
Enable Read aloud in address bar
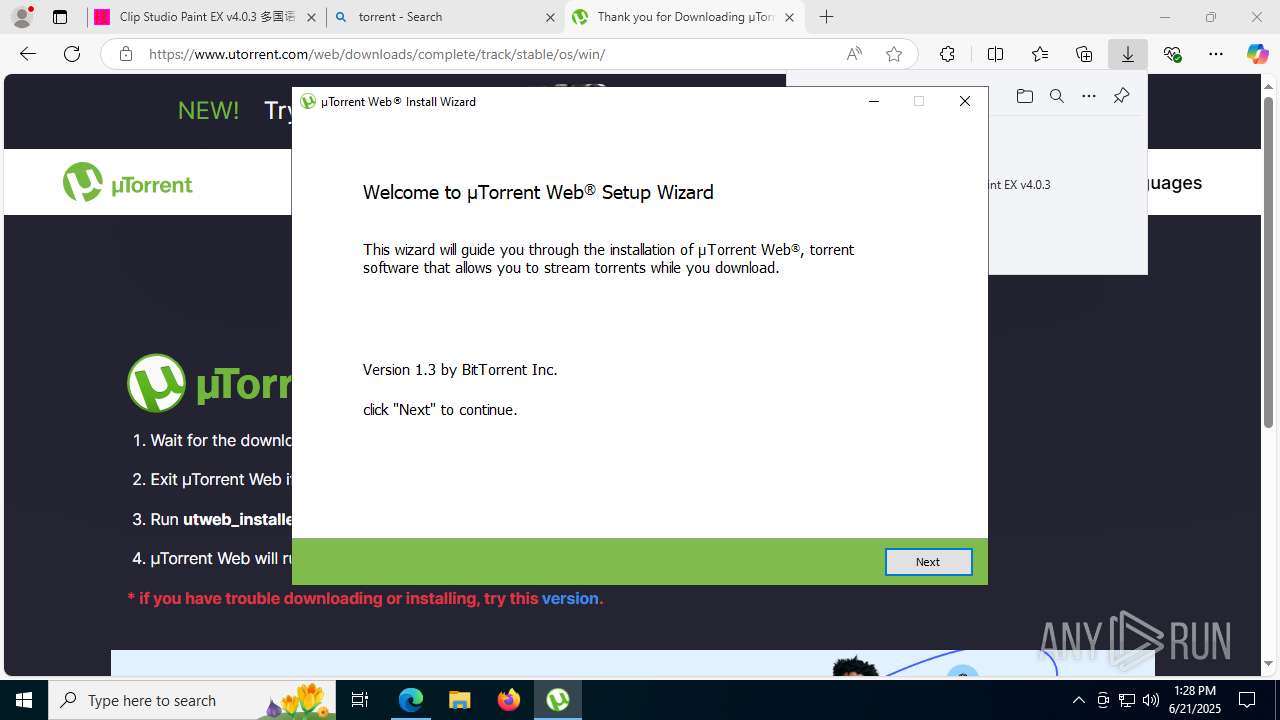[854, 54]
